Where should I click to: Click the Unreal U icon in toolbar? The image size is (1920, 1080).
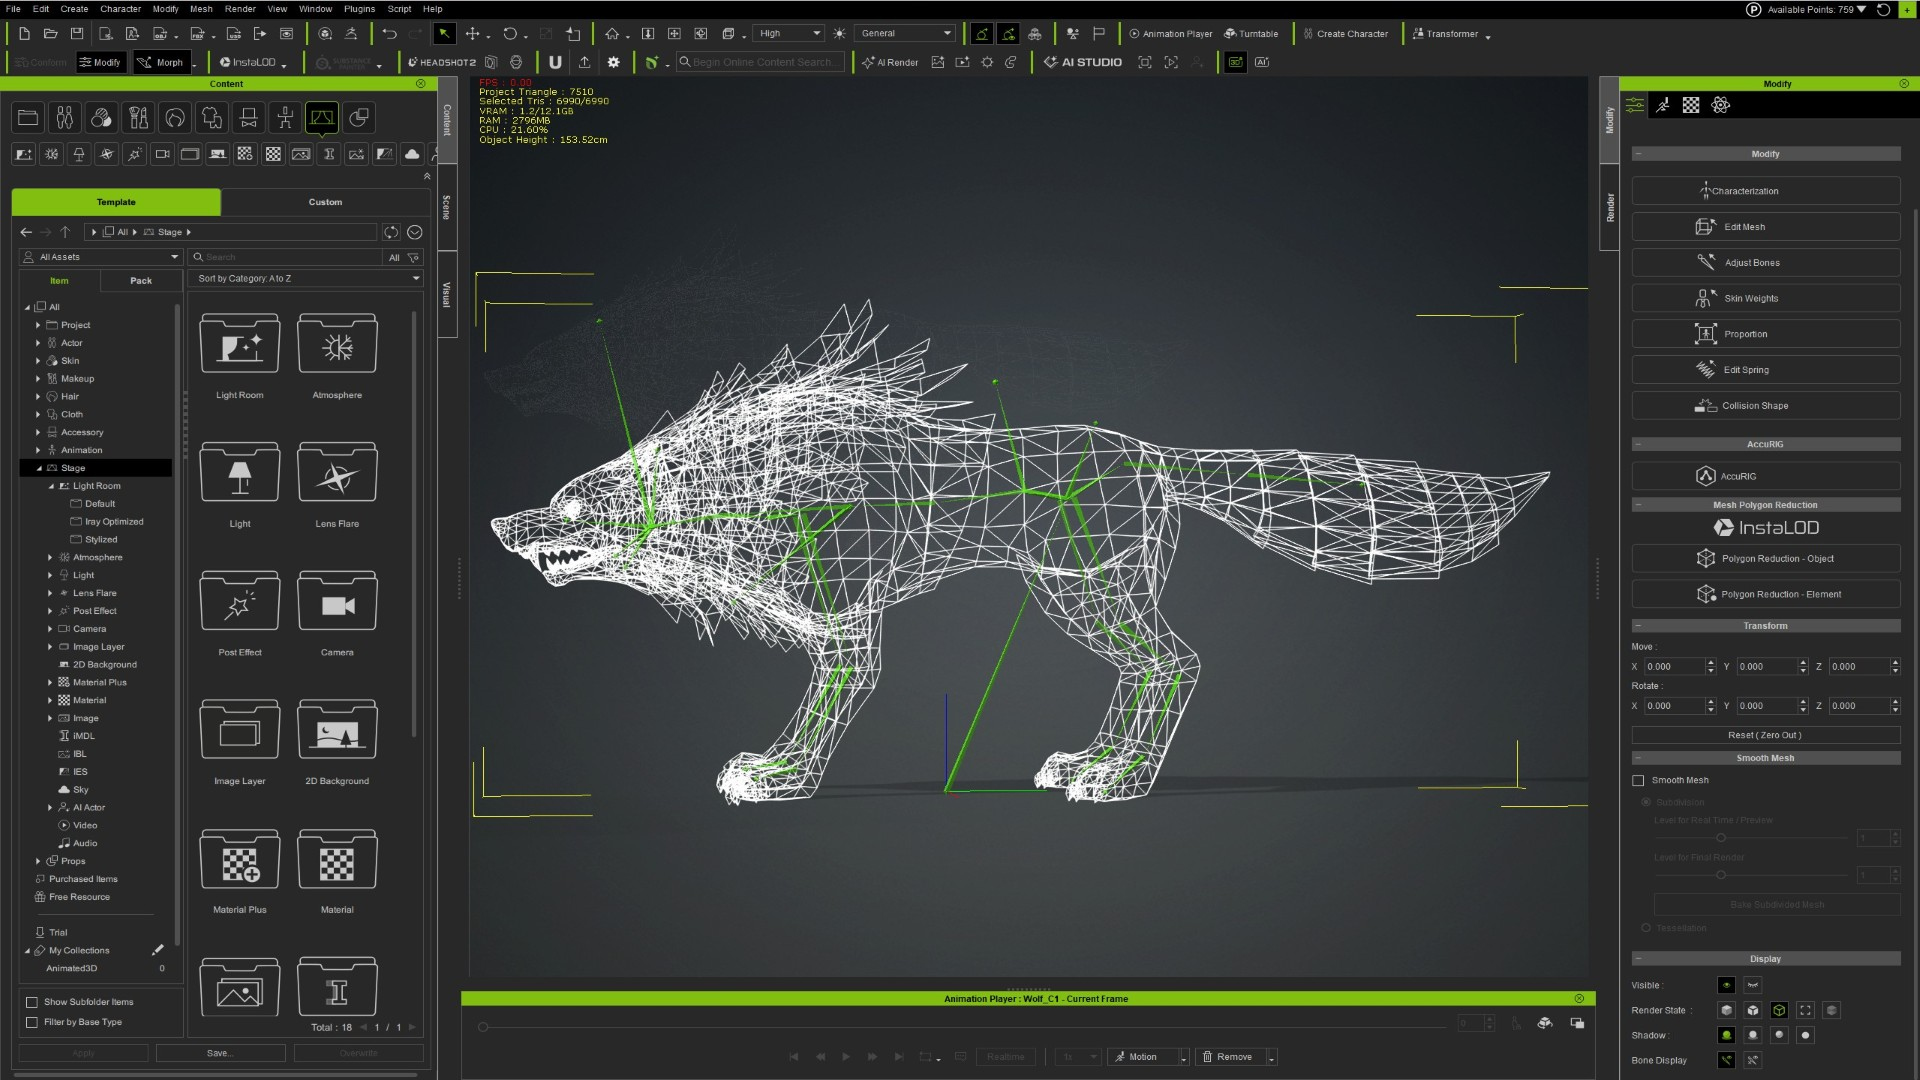click(x=555, y=62)
